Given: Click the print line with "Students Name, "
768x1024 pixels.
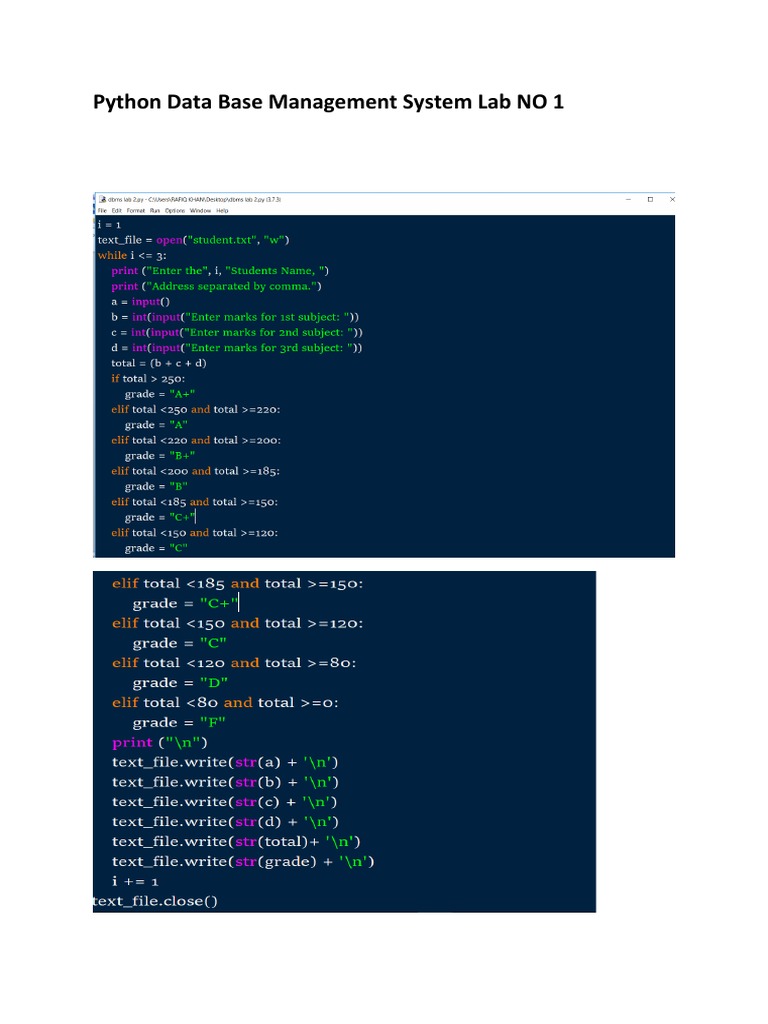Looking at the screenshot, I should click(220, 270).
